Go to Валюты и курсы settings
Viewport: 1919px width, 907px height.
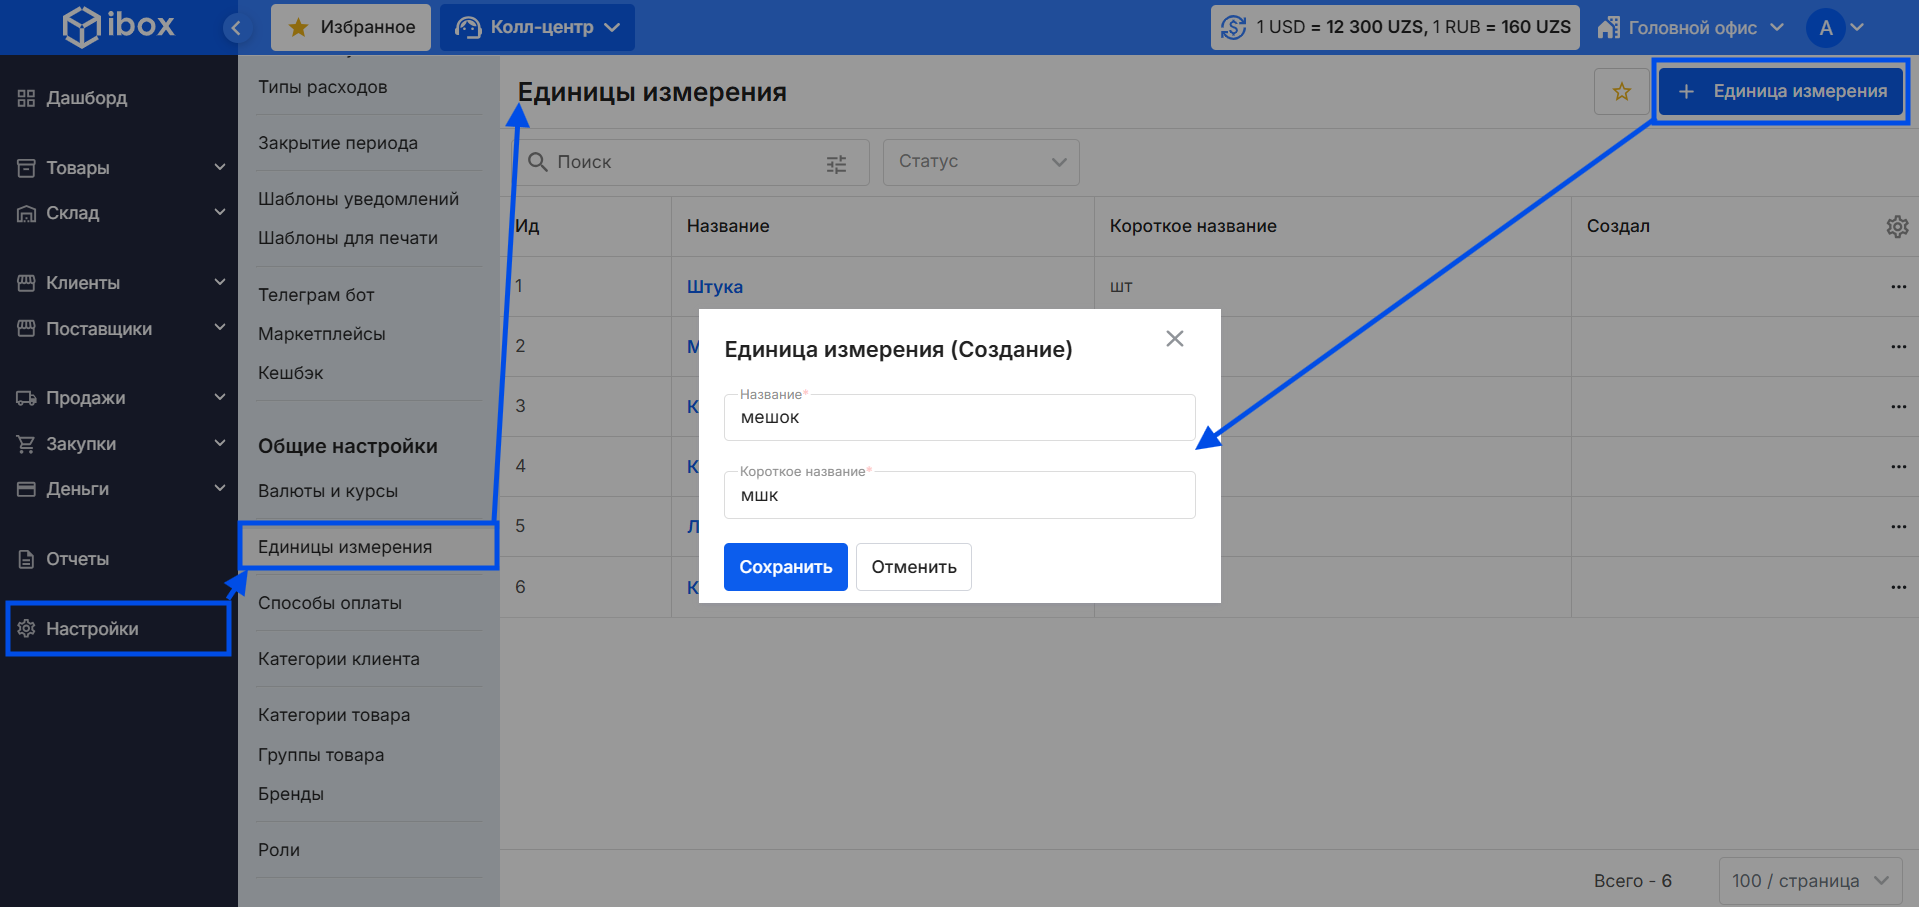(x=328, y=491)
